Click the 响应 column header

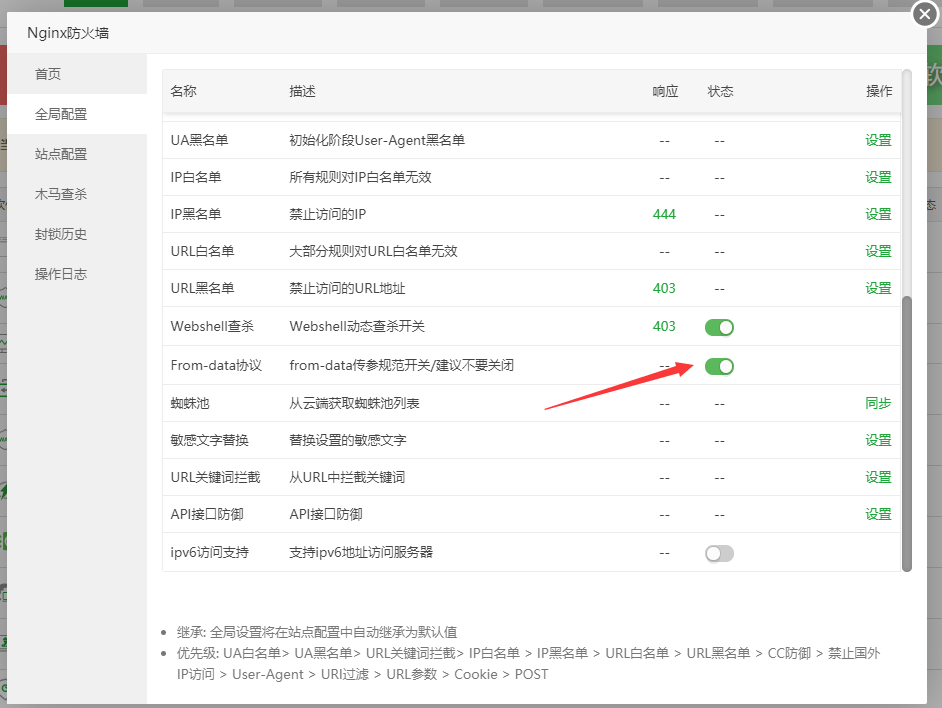(x=665, y=91)
